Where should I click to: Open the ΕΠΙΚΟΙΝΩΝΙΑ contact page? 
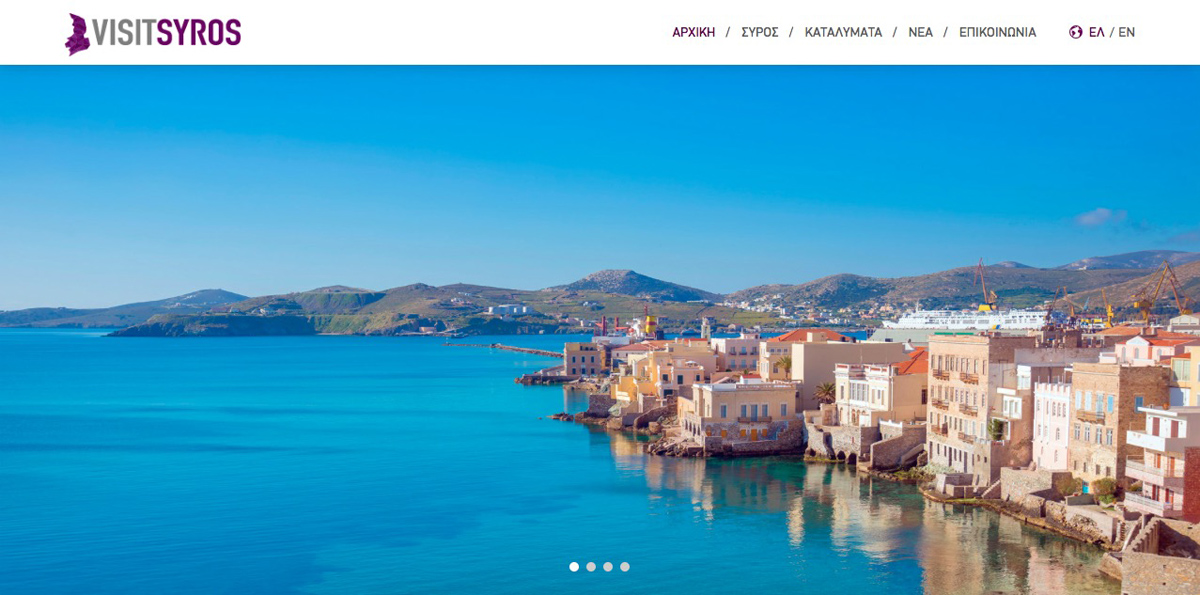(x=997, y=32)
